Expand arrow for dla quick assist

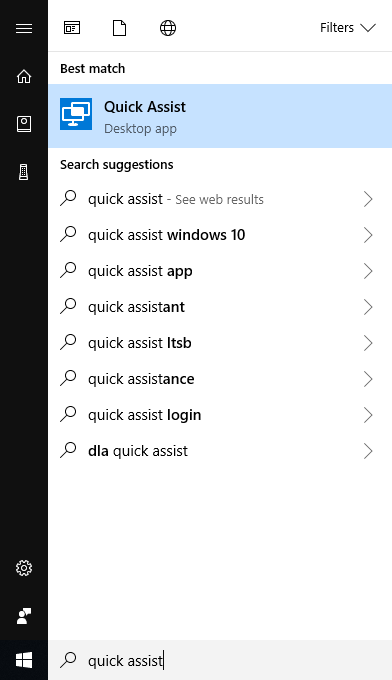coord(368,451)
